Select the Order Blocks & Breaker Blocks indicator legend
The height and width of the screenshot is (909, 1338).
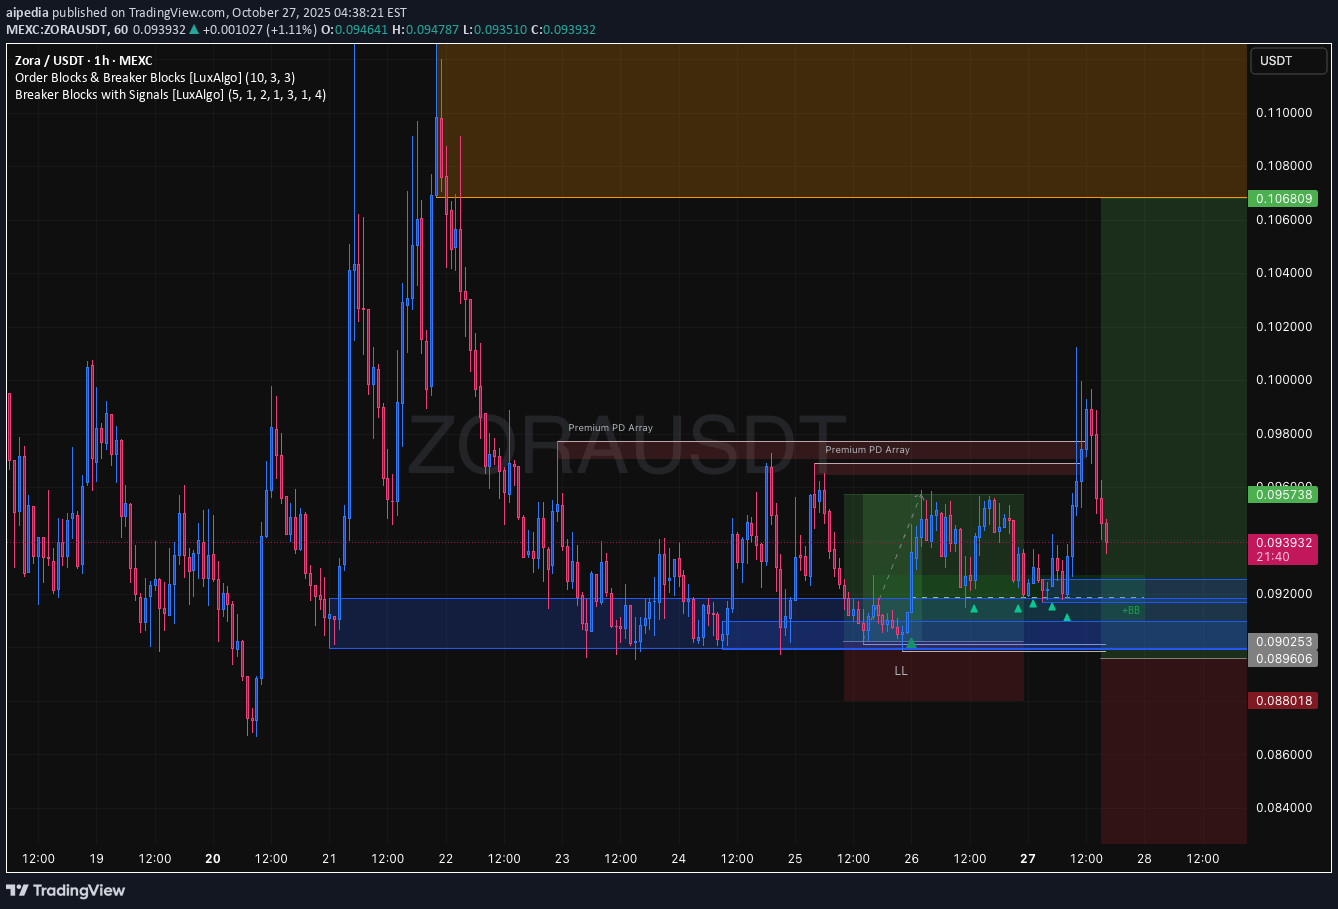click(x=155, y=77)
